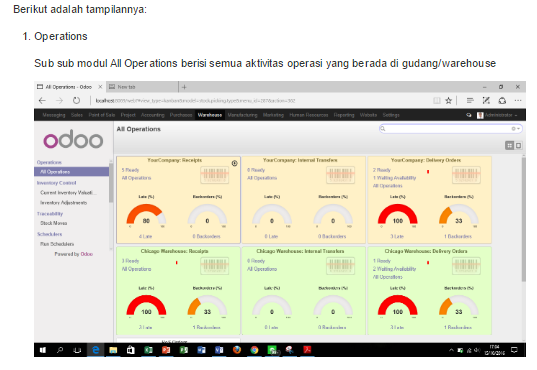The image size is (537, 370).
Task: Click 1 Waiting Availability on YourCompany Delivery Orders
Action: pyautogui.click(x=395, y=178)
